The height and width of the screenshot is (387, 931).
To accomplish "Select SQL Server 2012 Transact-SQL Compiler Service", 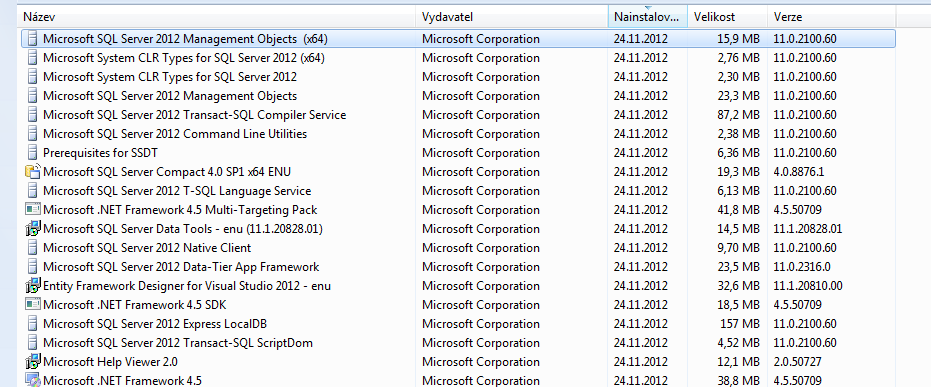I will (x=458, y=115).
